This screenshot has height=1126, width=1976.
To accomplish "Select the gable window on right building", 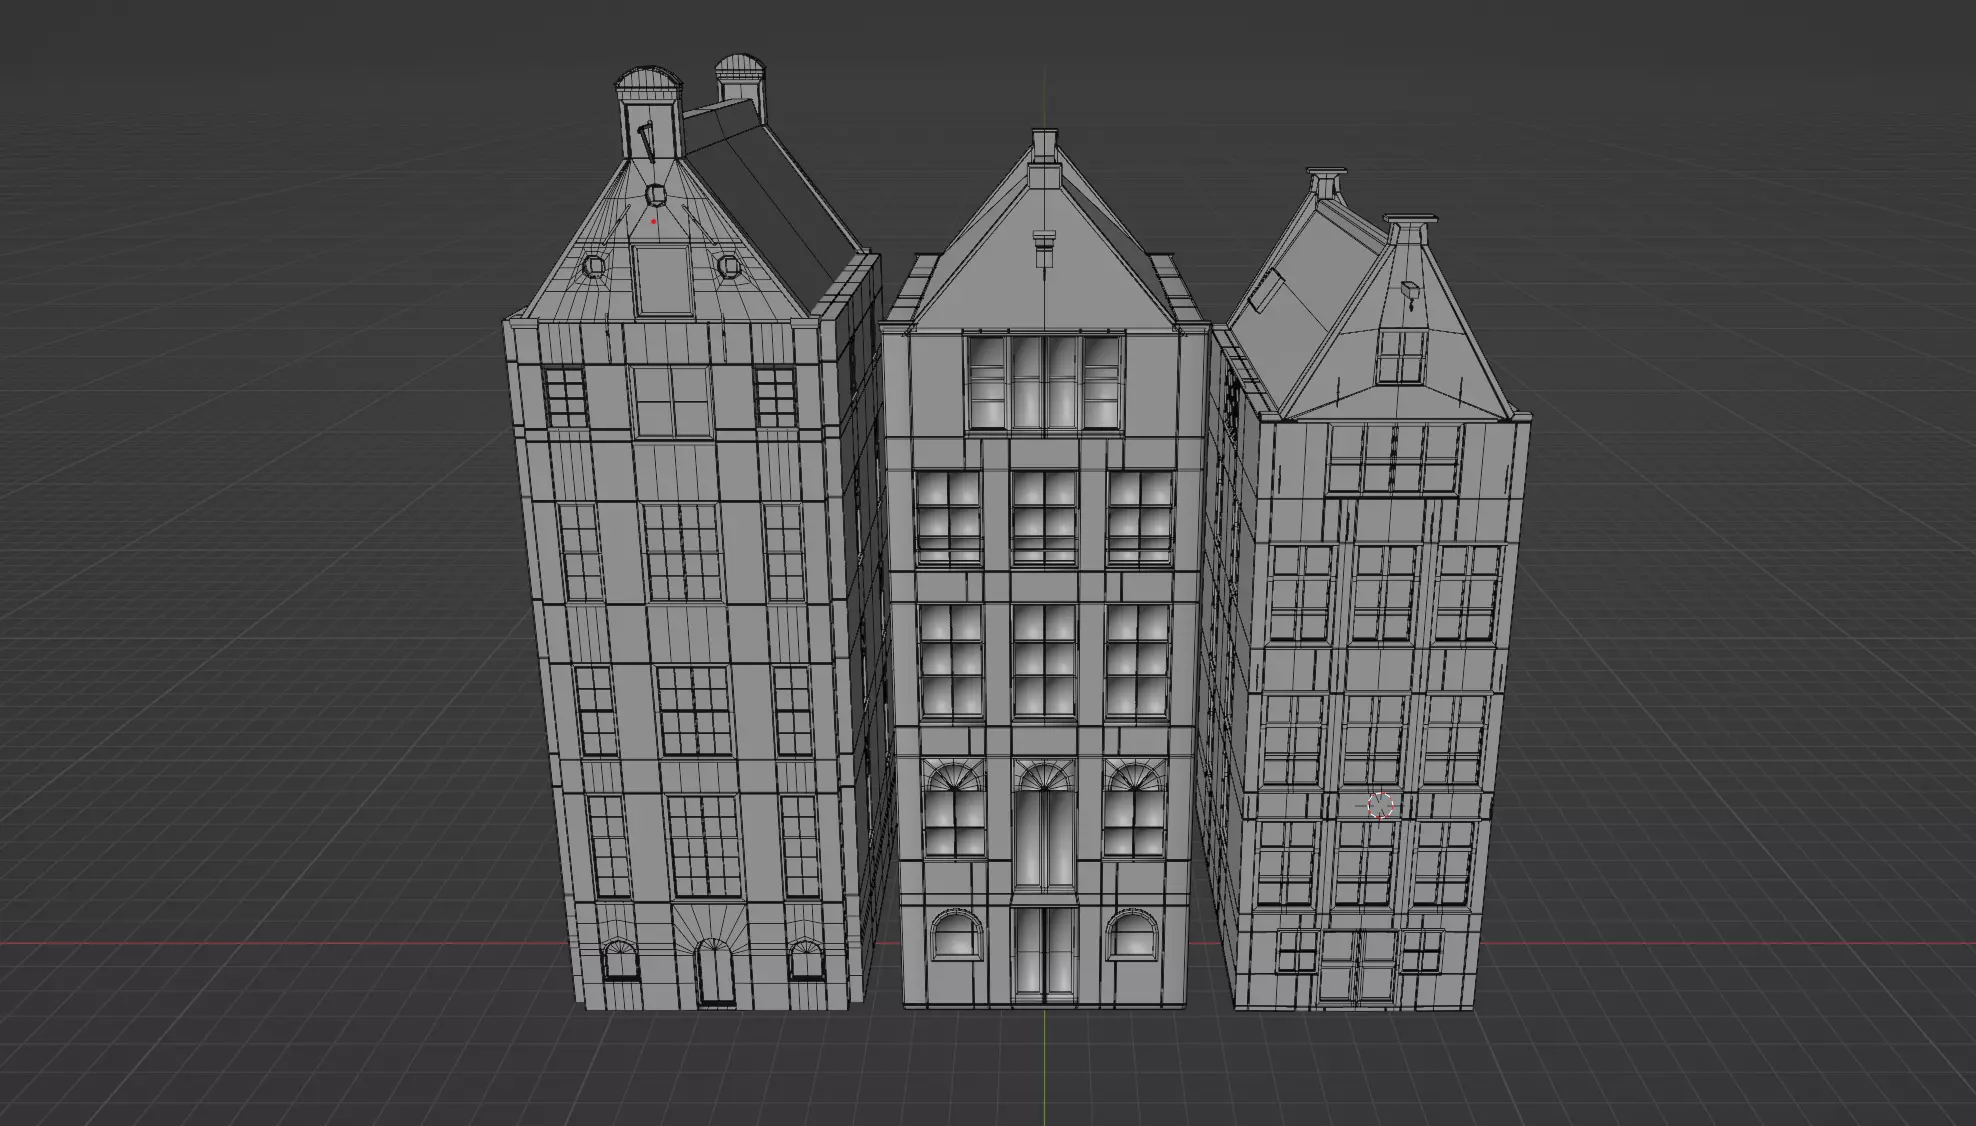I will pyautogui.click(x=1399, y=356).
